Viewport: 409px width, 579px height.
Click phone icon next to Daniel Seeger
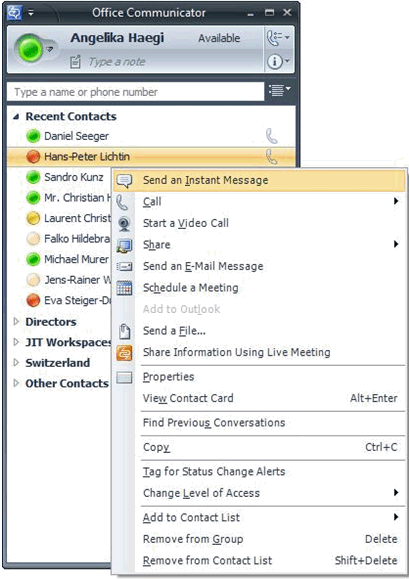pos(271,136)
